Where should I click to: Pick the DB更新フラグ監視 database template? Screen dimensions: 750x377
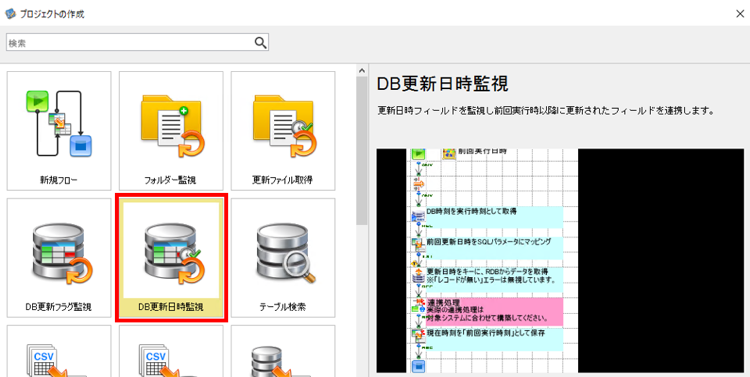tap(59, 258)
